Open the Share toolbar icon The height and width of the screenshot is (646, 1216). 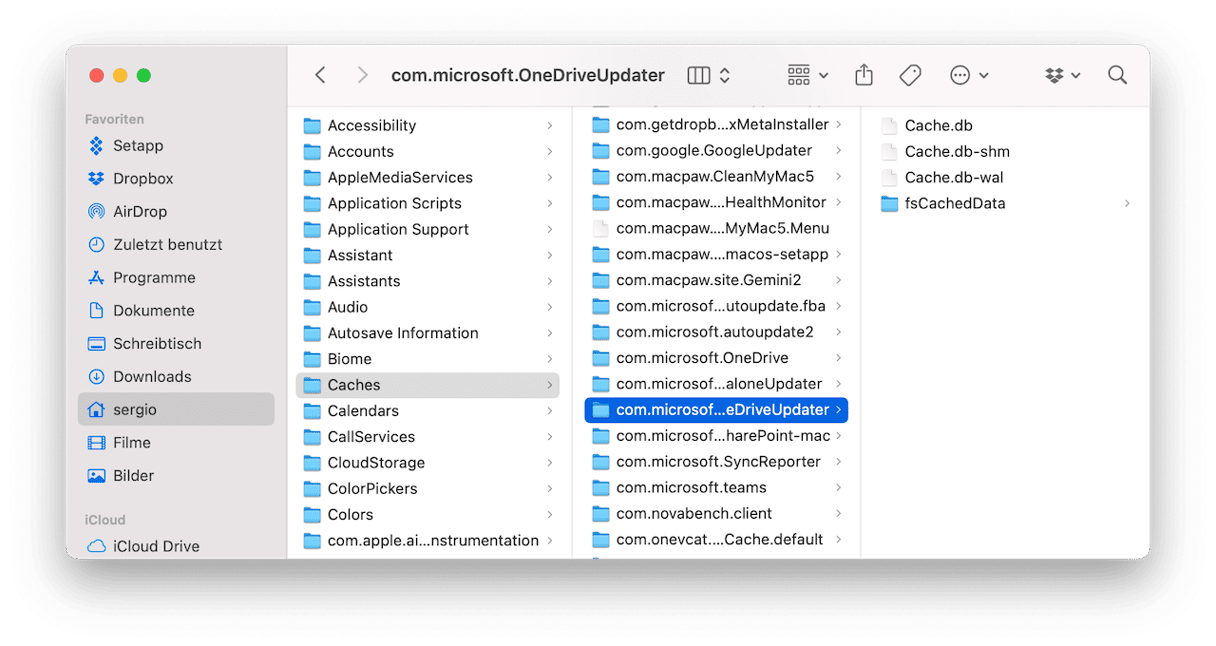coord(864,76)
